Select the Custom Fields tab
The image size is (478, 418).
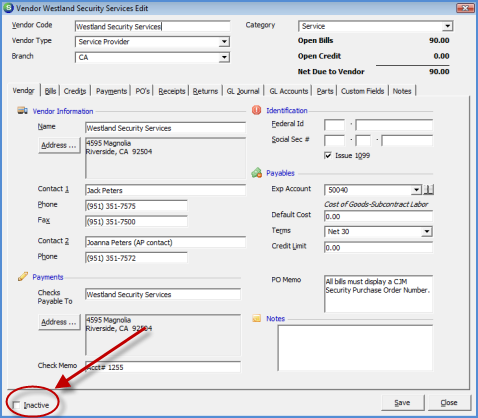click(362, 91)
